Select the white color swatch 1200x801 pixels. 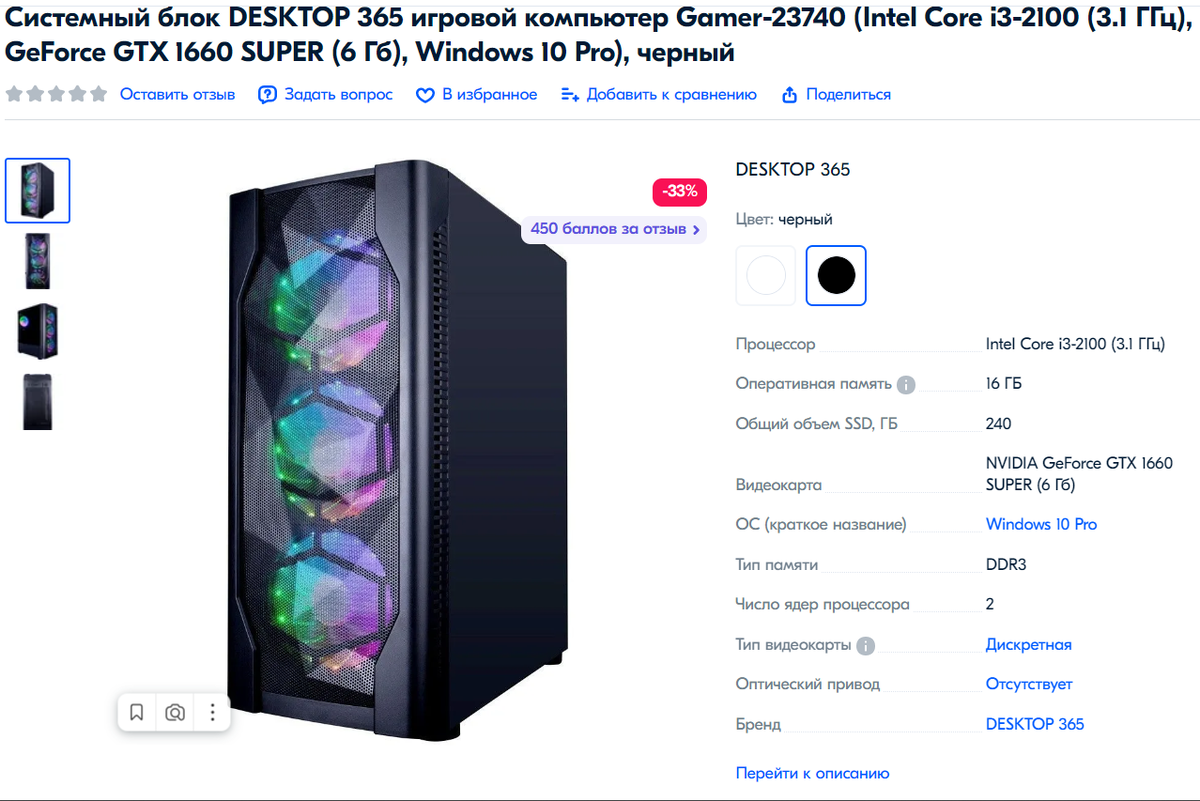coord(766,275)
